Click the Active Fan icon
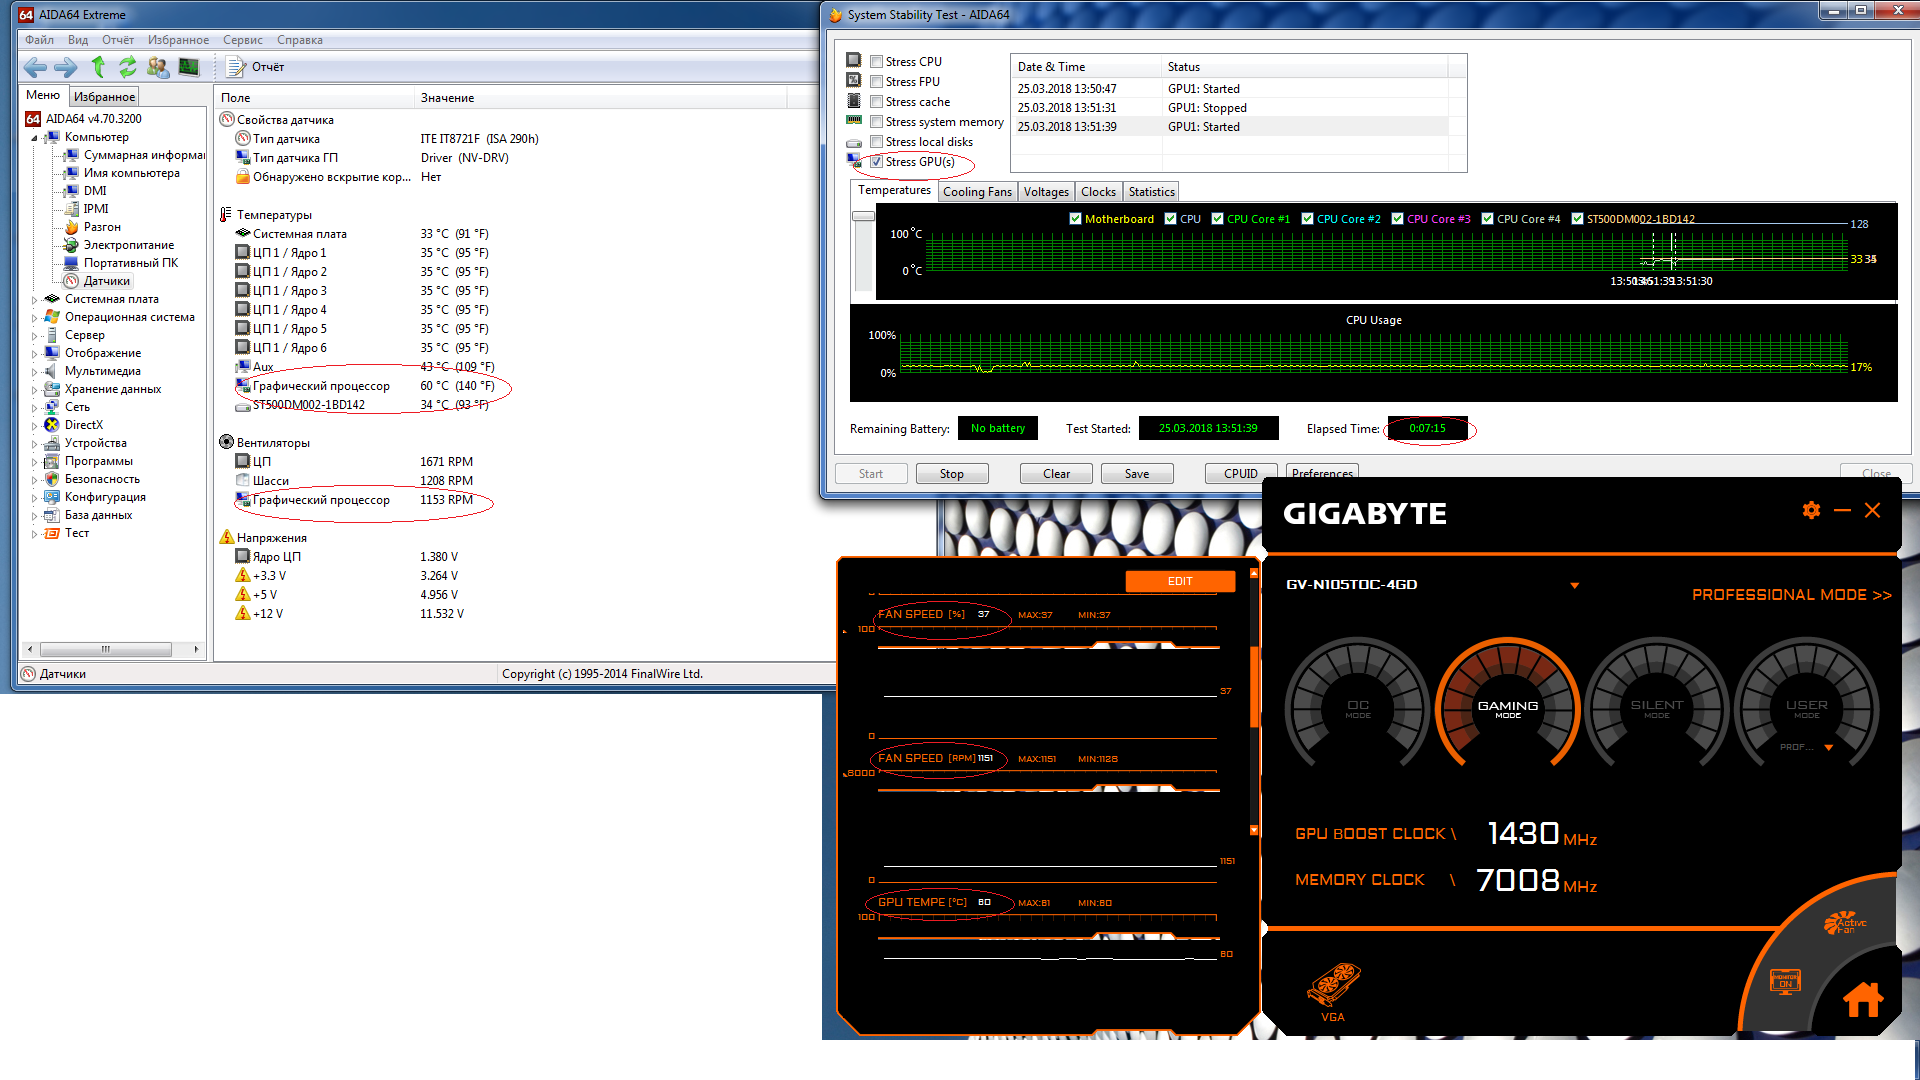1920x1080 pixels. coord(1844,923)
